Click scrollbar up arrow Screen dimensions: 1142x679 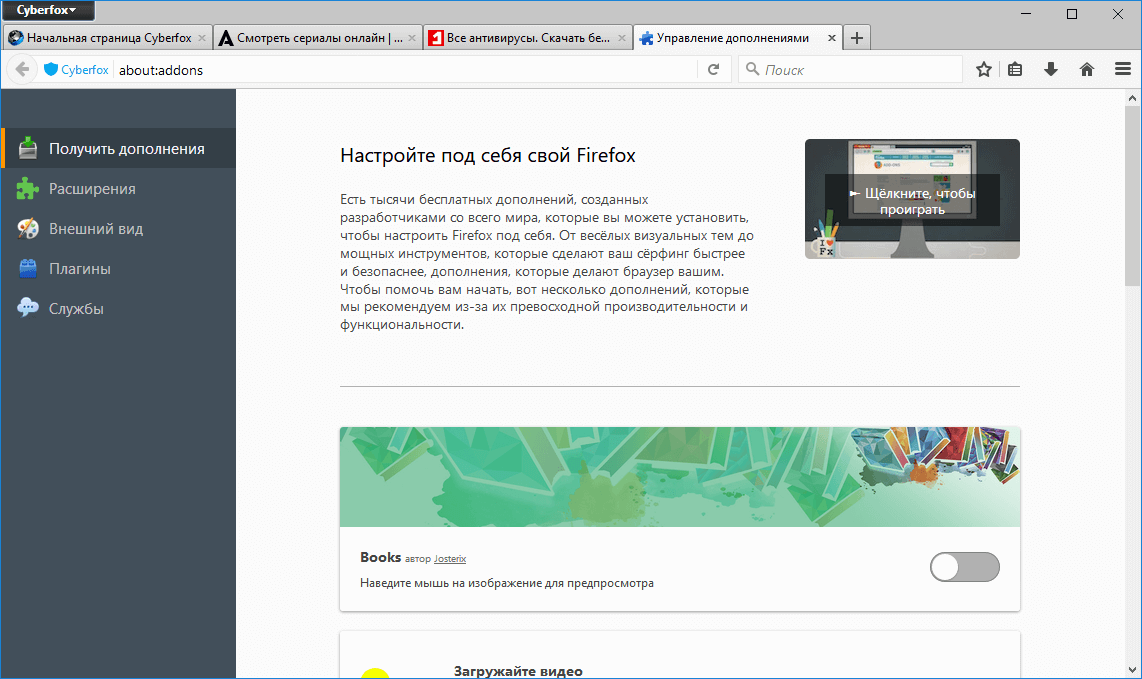tap(1132, 98)
